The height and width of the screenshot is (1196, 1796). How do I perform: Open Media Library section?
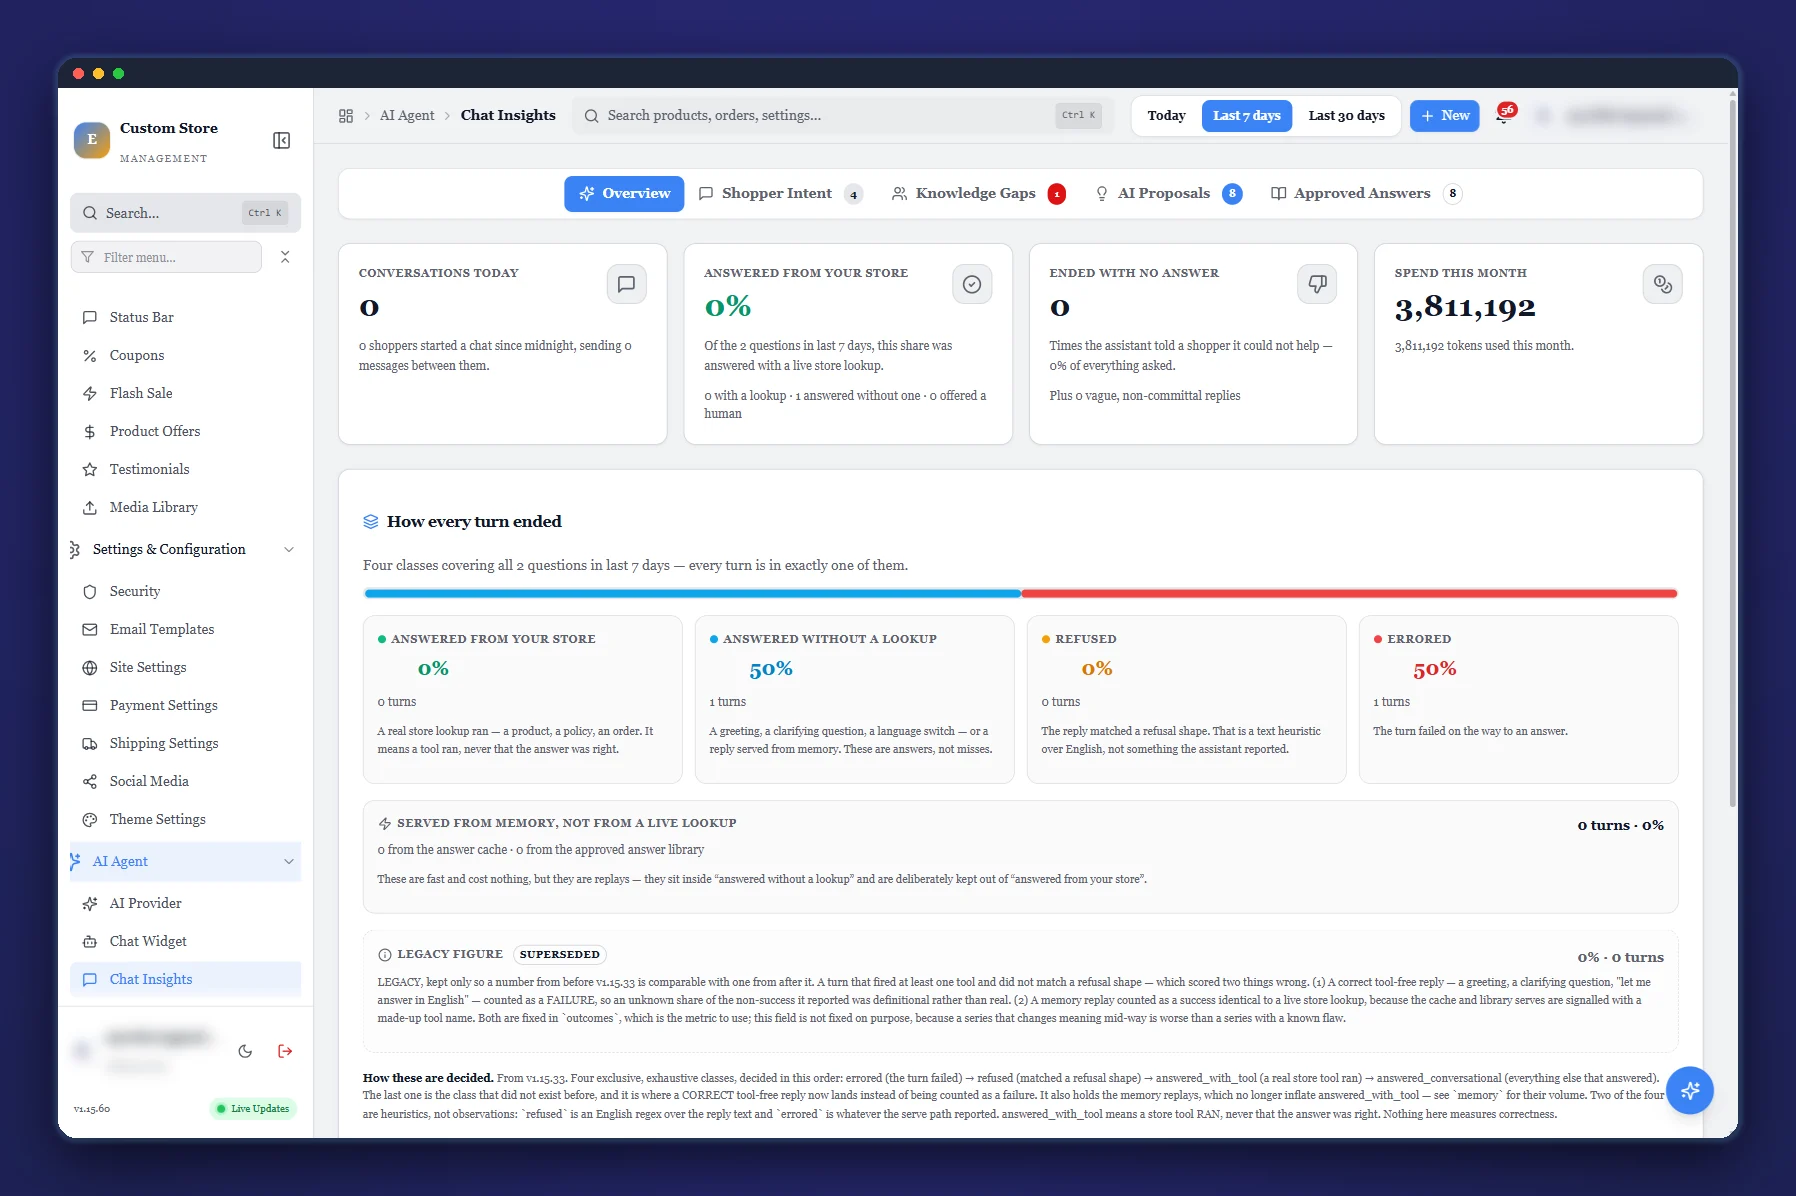[186, 507]
